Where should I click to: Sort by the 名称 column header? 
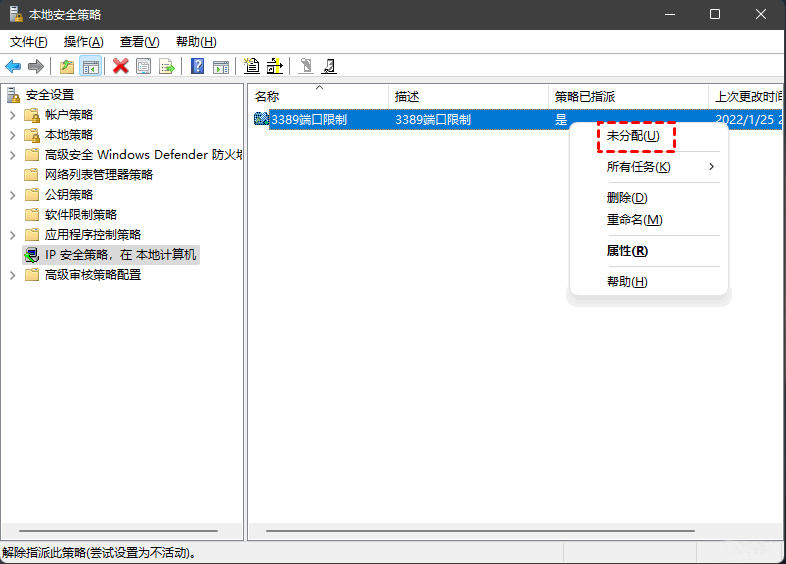click(318, 96)
